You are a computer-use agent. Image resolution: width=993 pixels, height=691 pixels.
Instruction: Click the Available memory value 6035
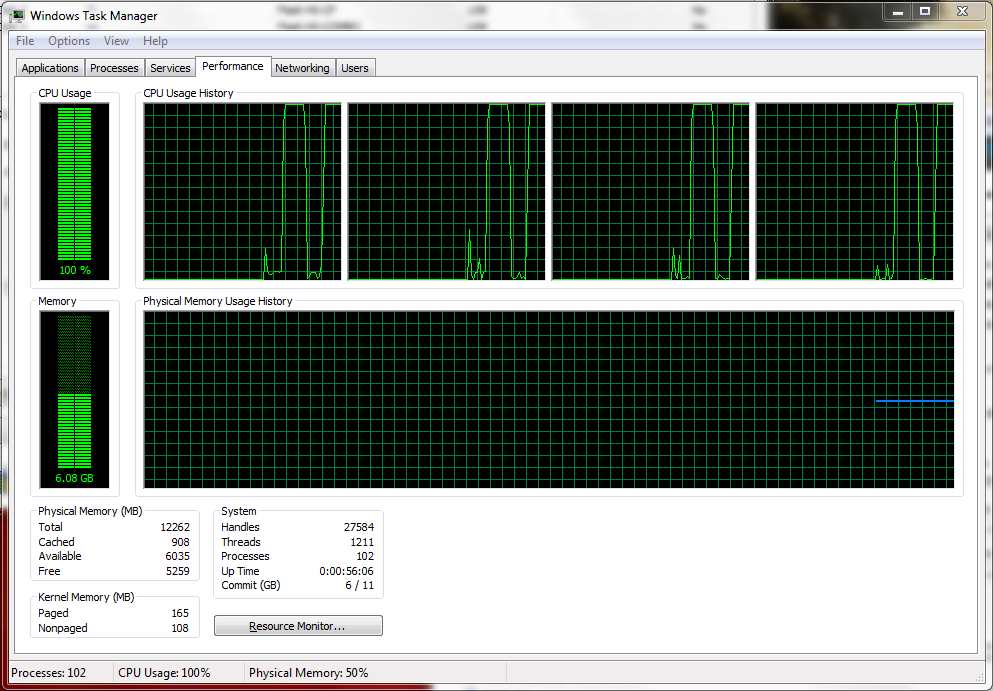point(177,556)
